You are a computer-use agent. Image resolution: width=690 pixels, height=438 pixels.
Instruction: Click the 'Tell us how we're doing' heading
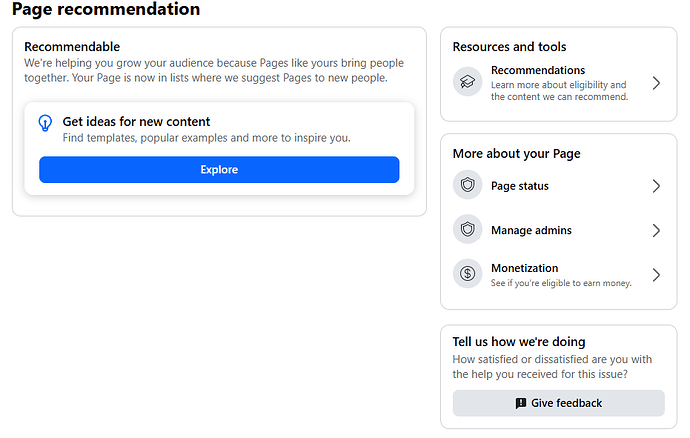tap(519, 342)
